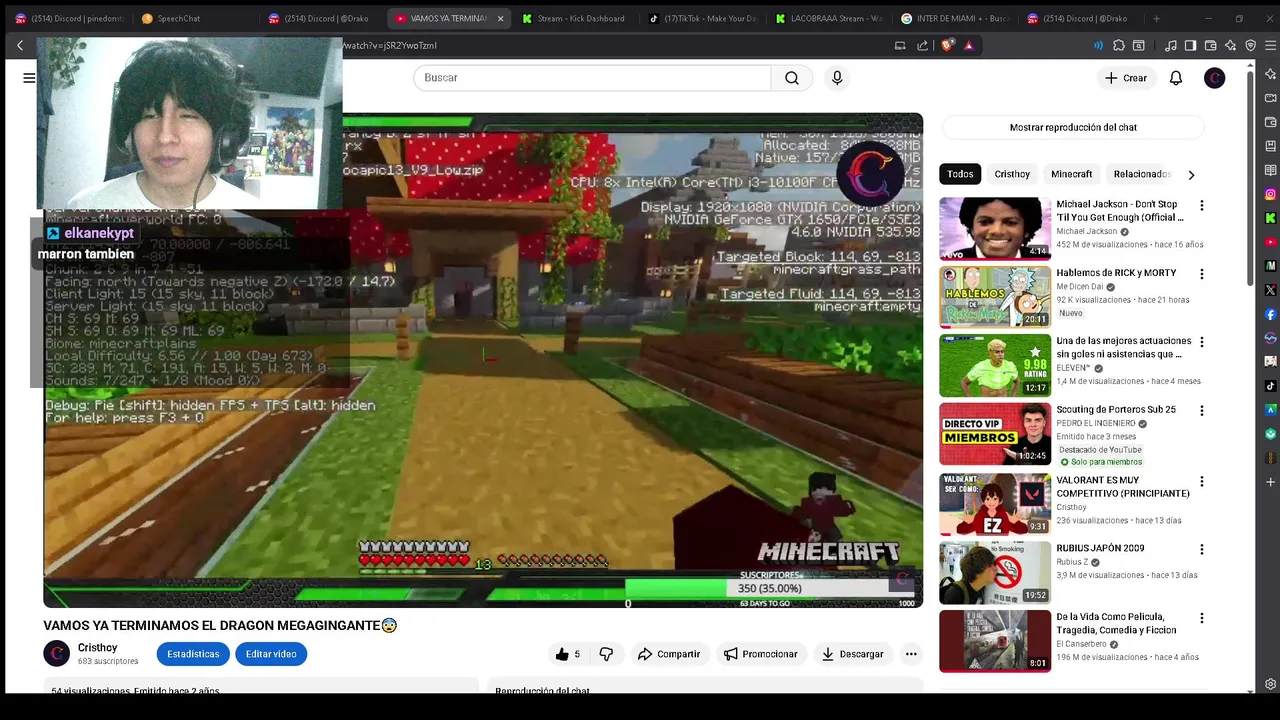
Task: Like the video with thumbs up
Action: [568, 654]
